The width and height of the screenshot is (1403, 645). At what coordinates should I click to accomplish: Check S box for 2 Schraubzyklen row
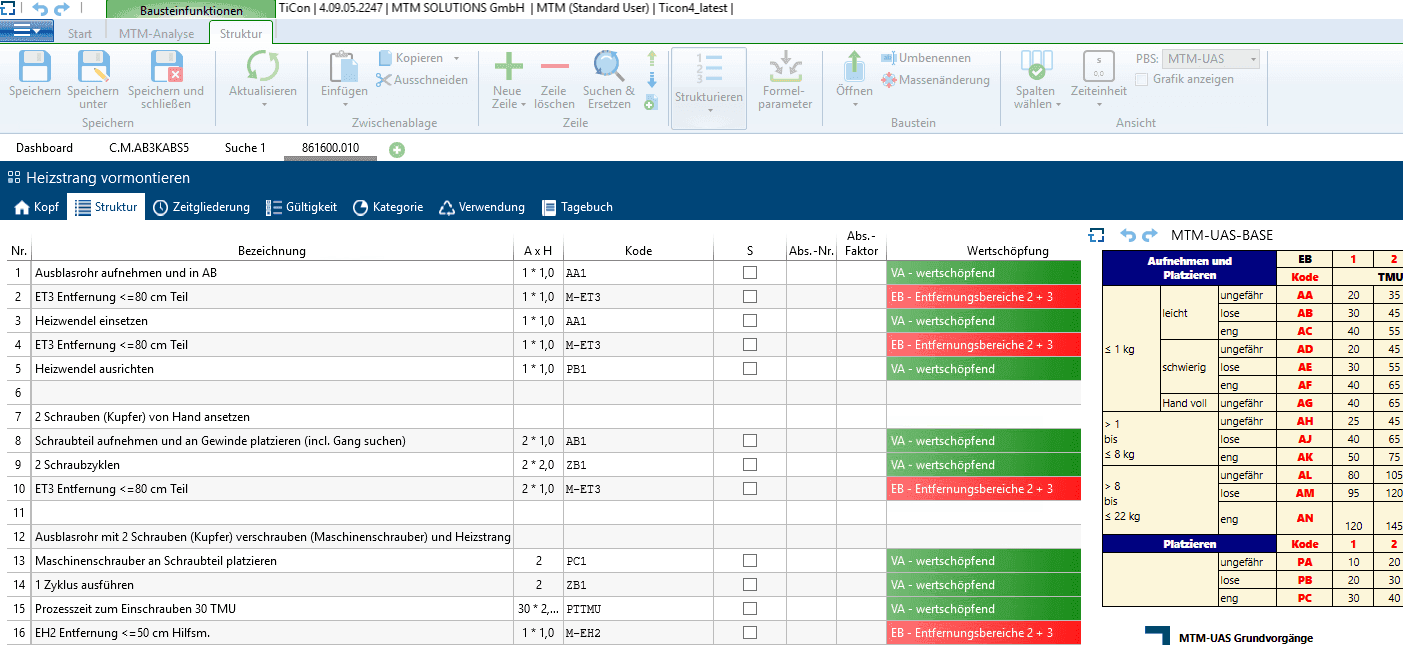pyautogui.click(x=749, y=465)
